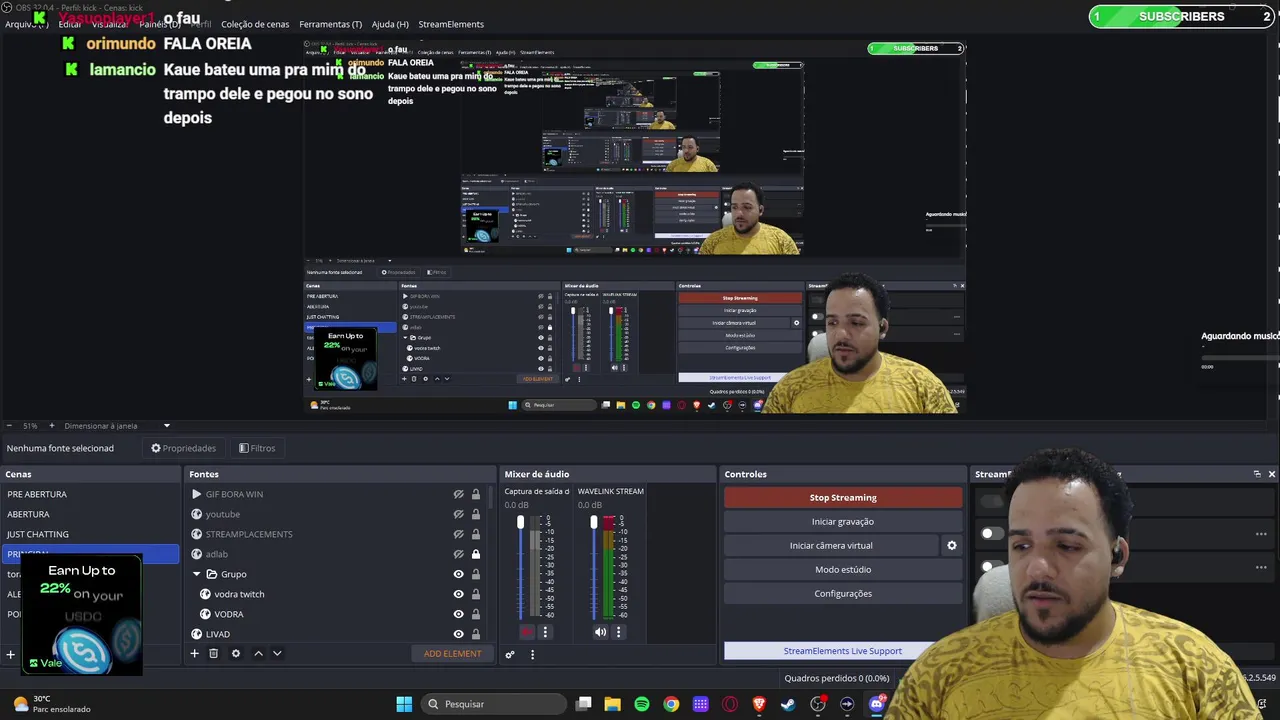
Task: Click Iniciar câmera virtual button
Action: 831,546
